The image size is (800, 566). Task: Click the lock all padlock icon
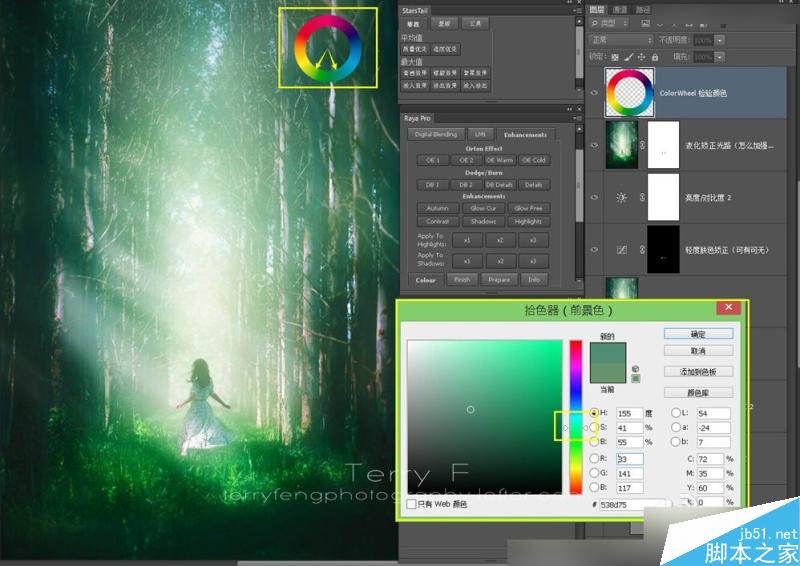655,57
